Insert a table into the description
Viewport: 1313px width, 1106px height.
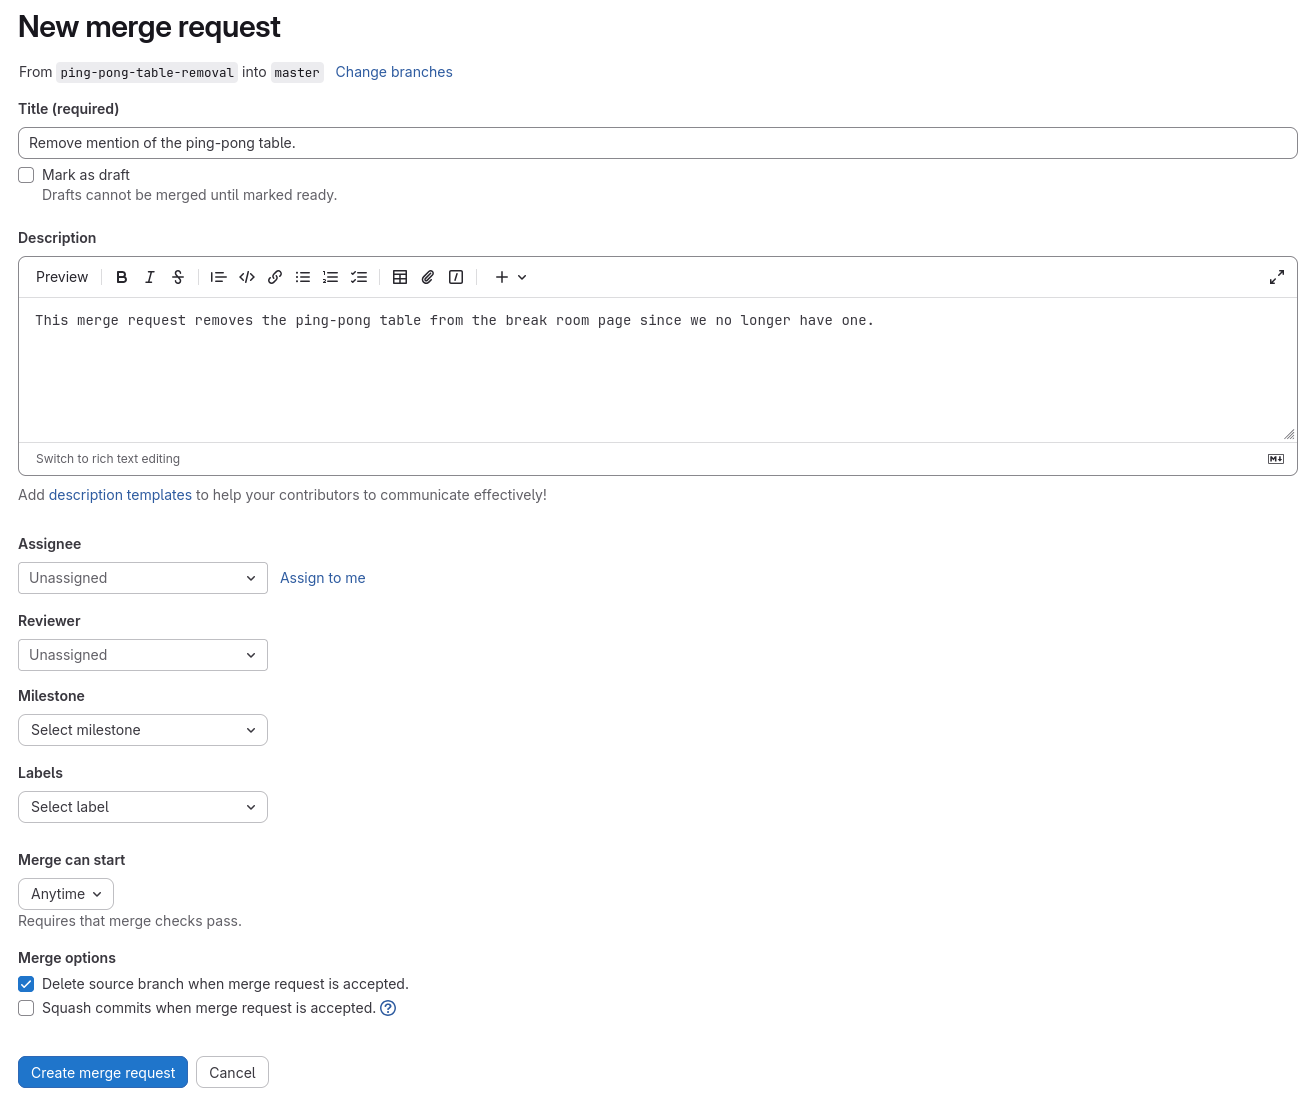pyautogui.click(x=400, y=277)
